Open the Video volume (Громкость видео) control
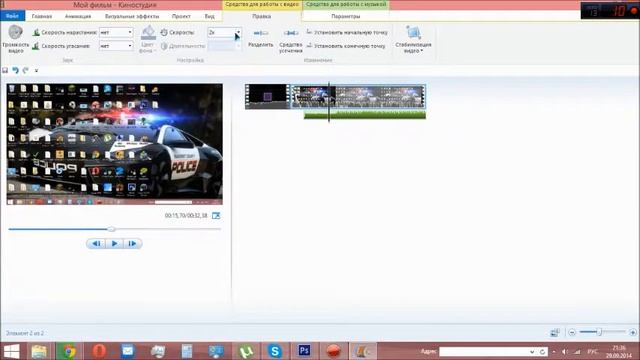 [x=16, y=39]
